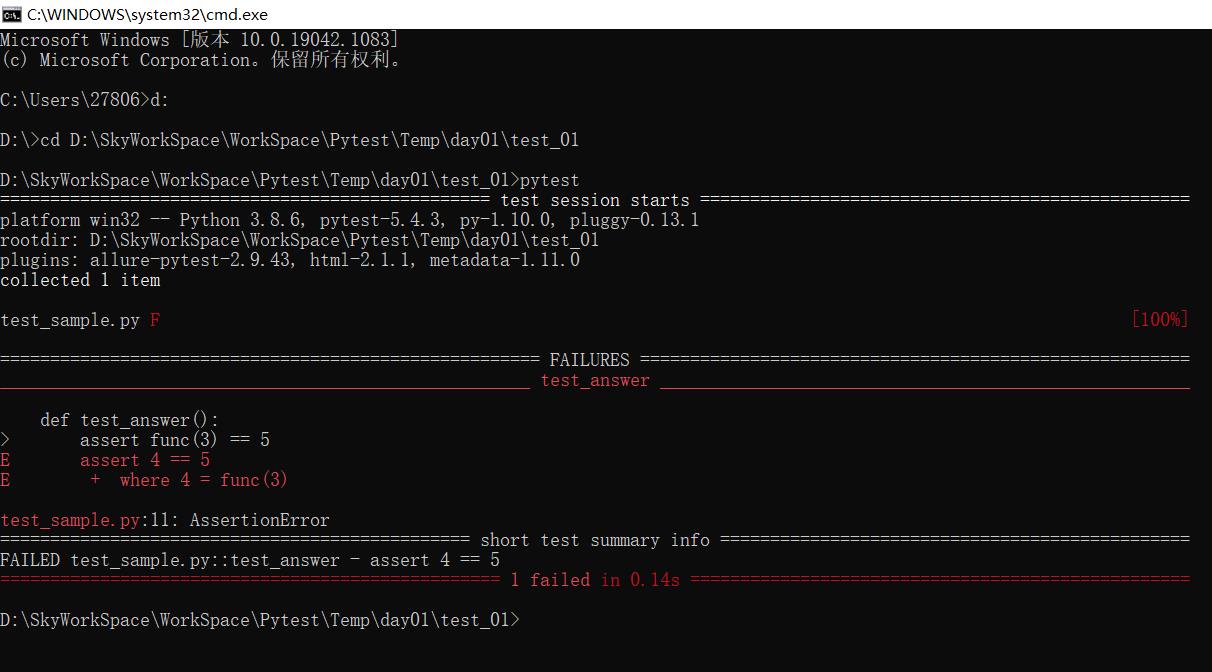Viewport: 1212px width, 672px height.
Task: Click the window title C:\WINDOWS\system32\cmd.exe
Action: (147, 14)
